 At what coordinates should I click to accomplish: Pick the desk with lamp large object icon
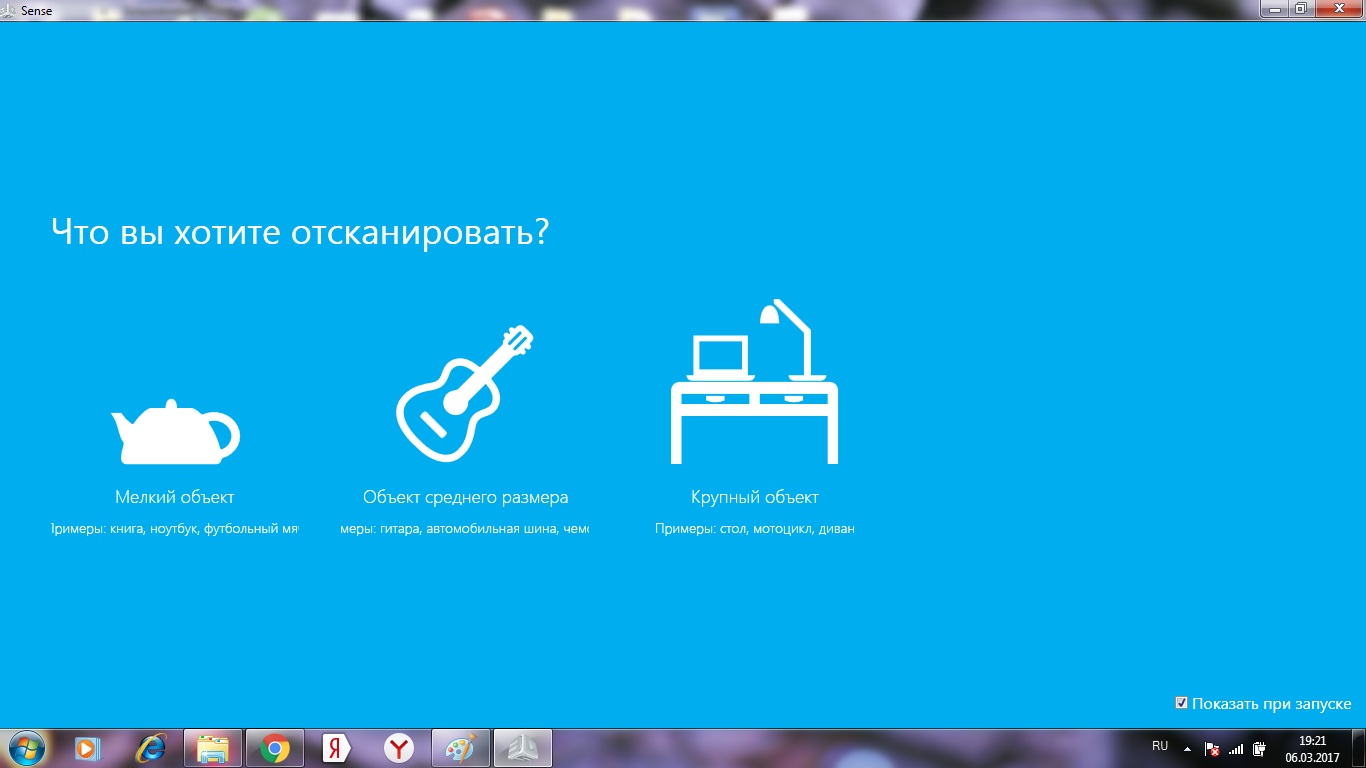754,382
